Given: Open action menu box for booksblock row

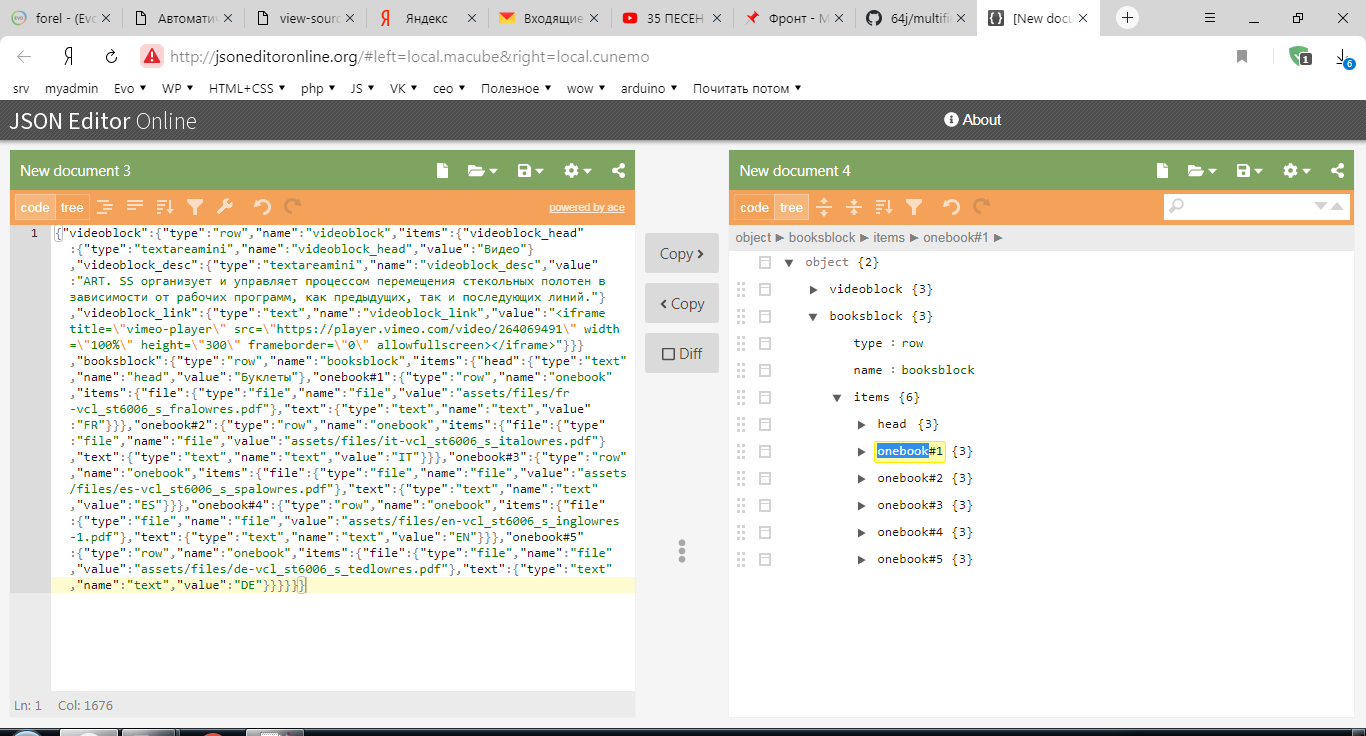Looking at the screenshot, I should [765, 316].
